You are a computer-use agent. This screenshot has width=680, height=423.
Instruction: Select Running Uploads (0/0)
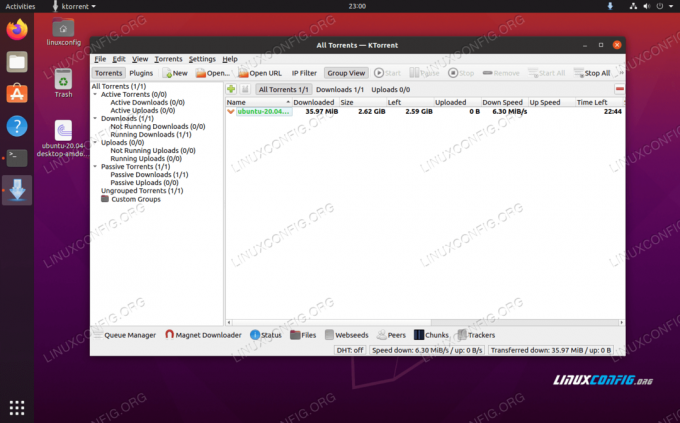point(146,158)
